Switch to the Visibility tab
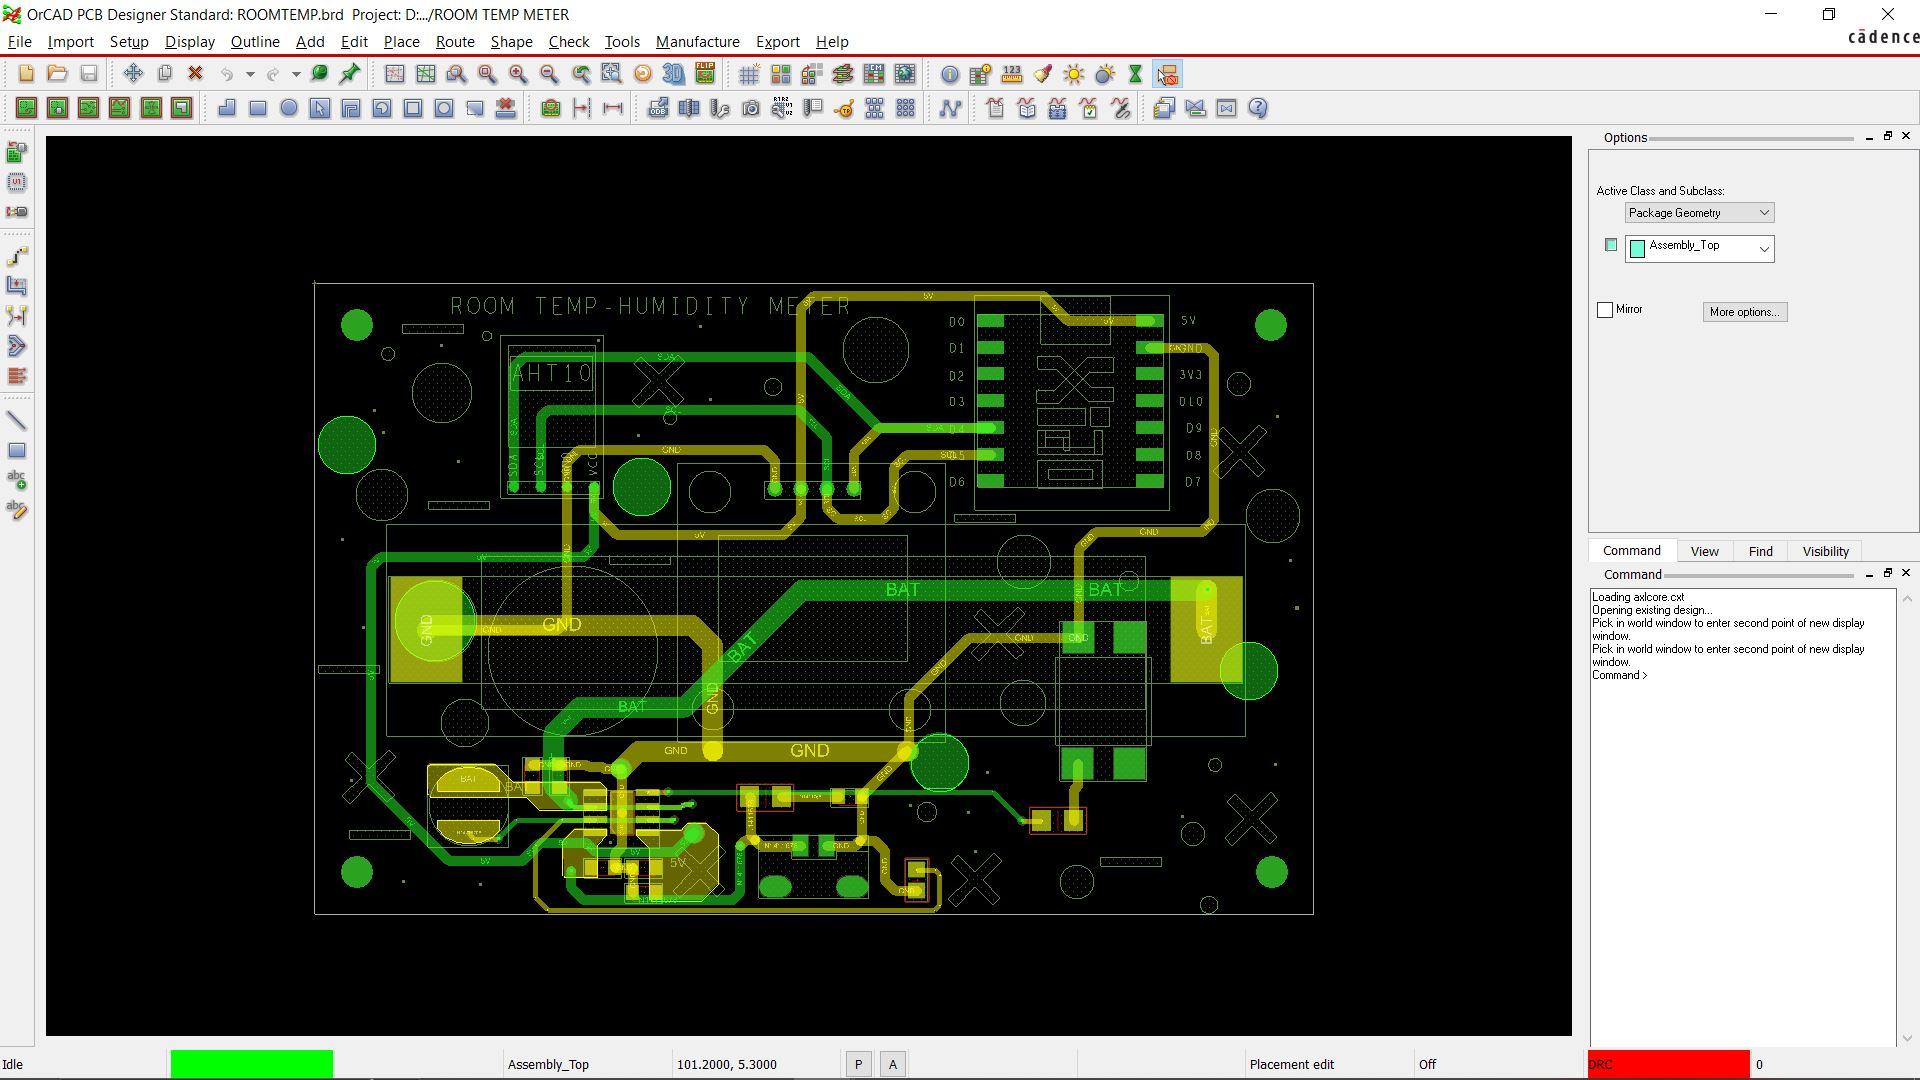1920x1080 pixels. pyautogui.click(x=1825, y=552)
